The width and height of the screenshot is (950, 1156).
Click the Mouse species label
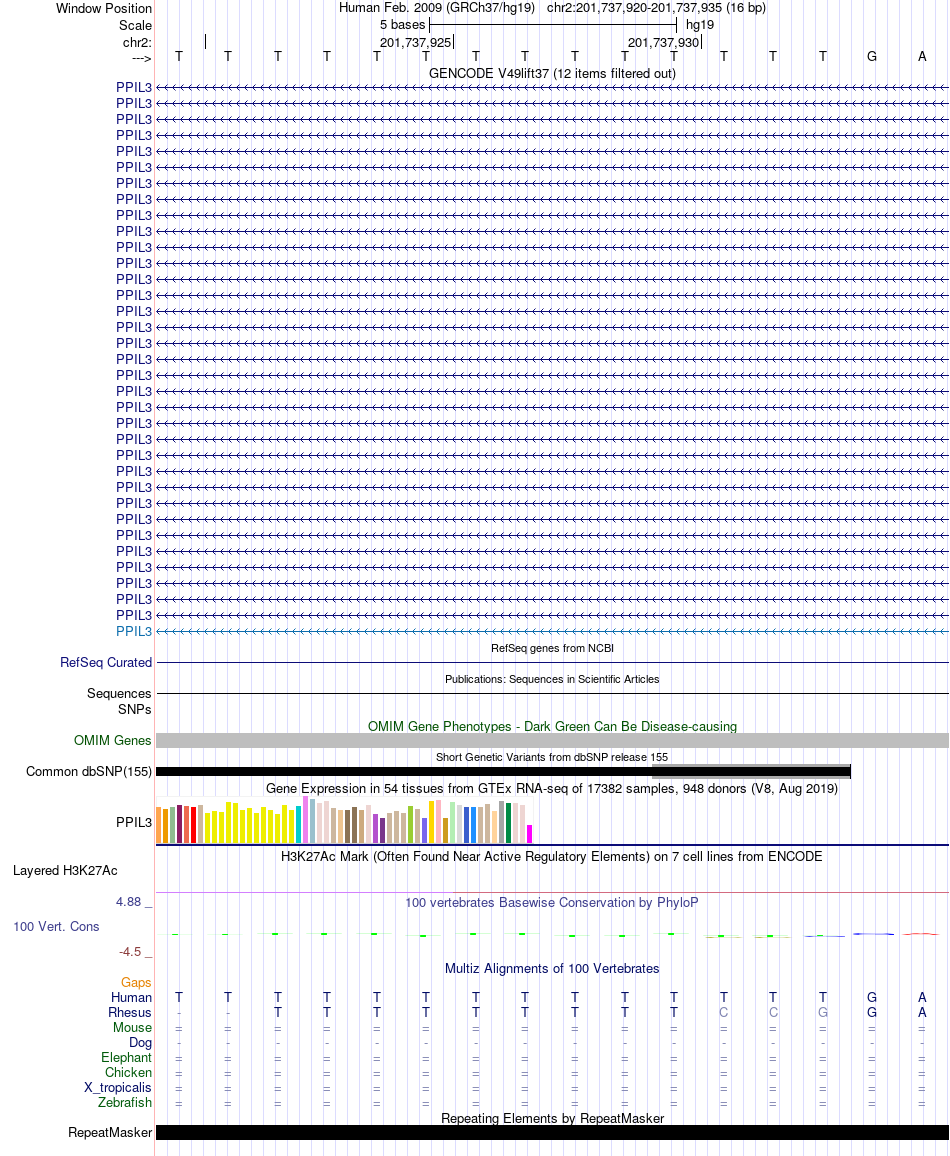click(x=132, y=1028)
